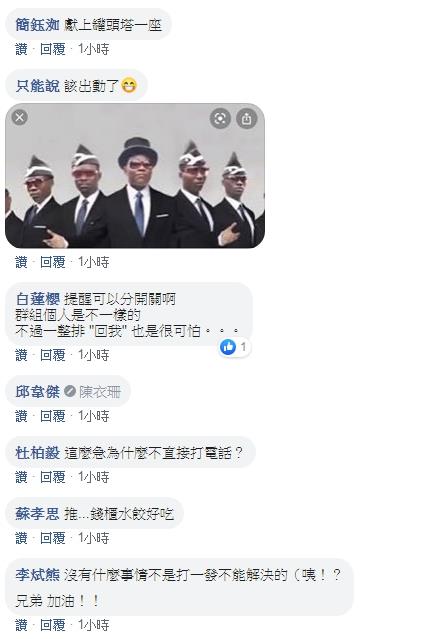Open the blue thumbs-up reaction count badge
This screenshot has height=639, width=427.
point(234,347)
